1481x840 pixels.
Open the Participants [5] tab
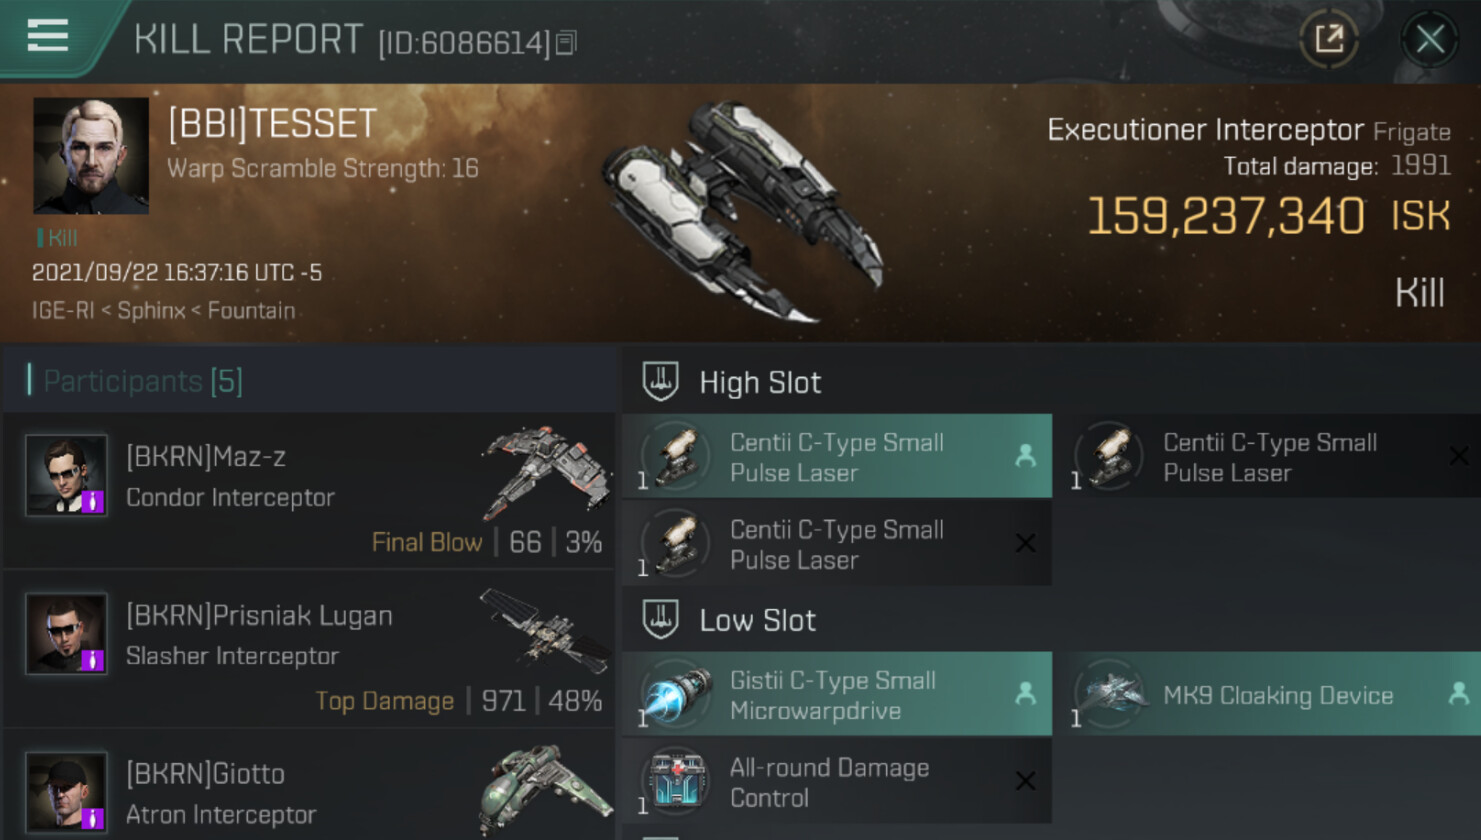coord(142,381)
